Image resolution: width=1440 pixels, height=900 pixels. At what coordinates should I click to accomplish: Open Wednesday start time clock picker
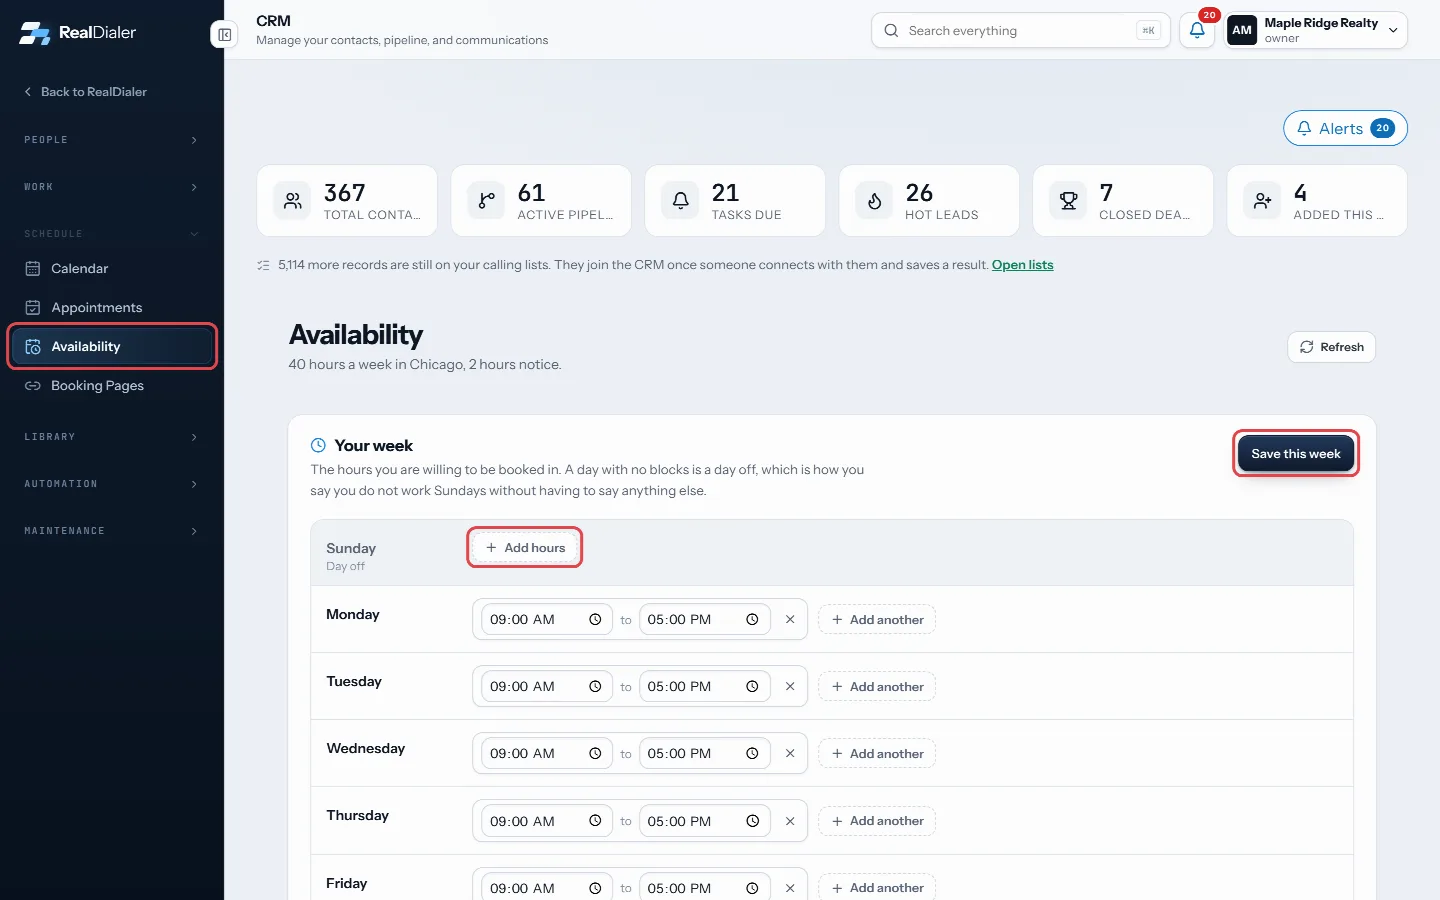click(x=595, y=754)
